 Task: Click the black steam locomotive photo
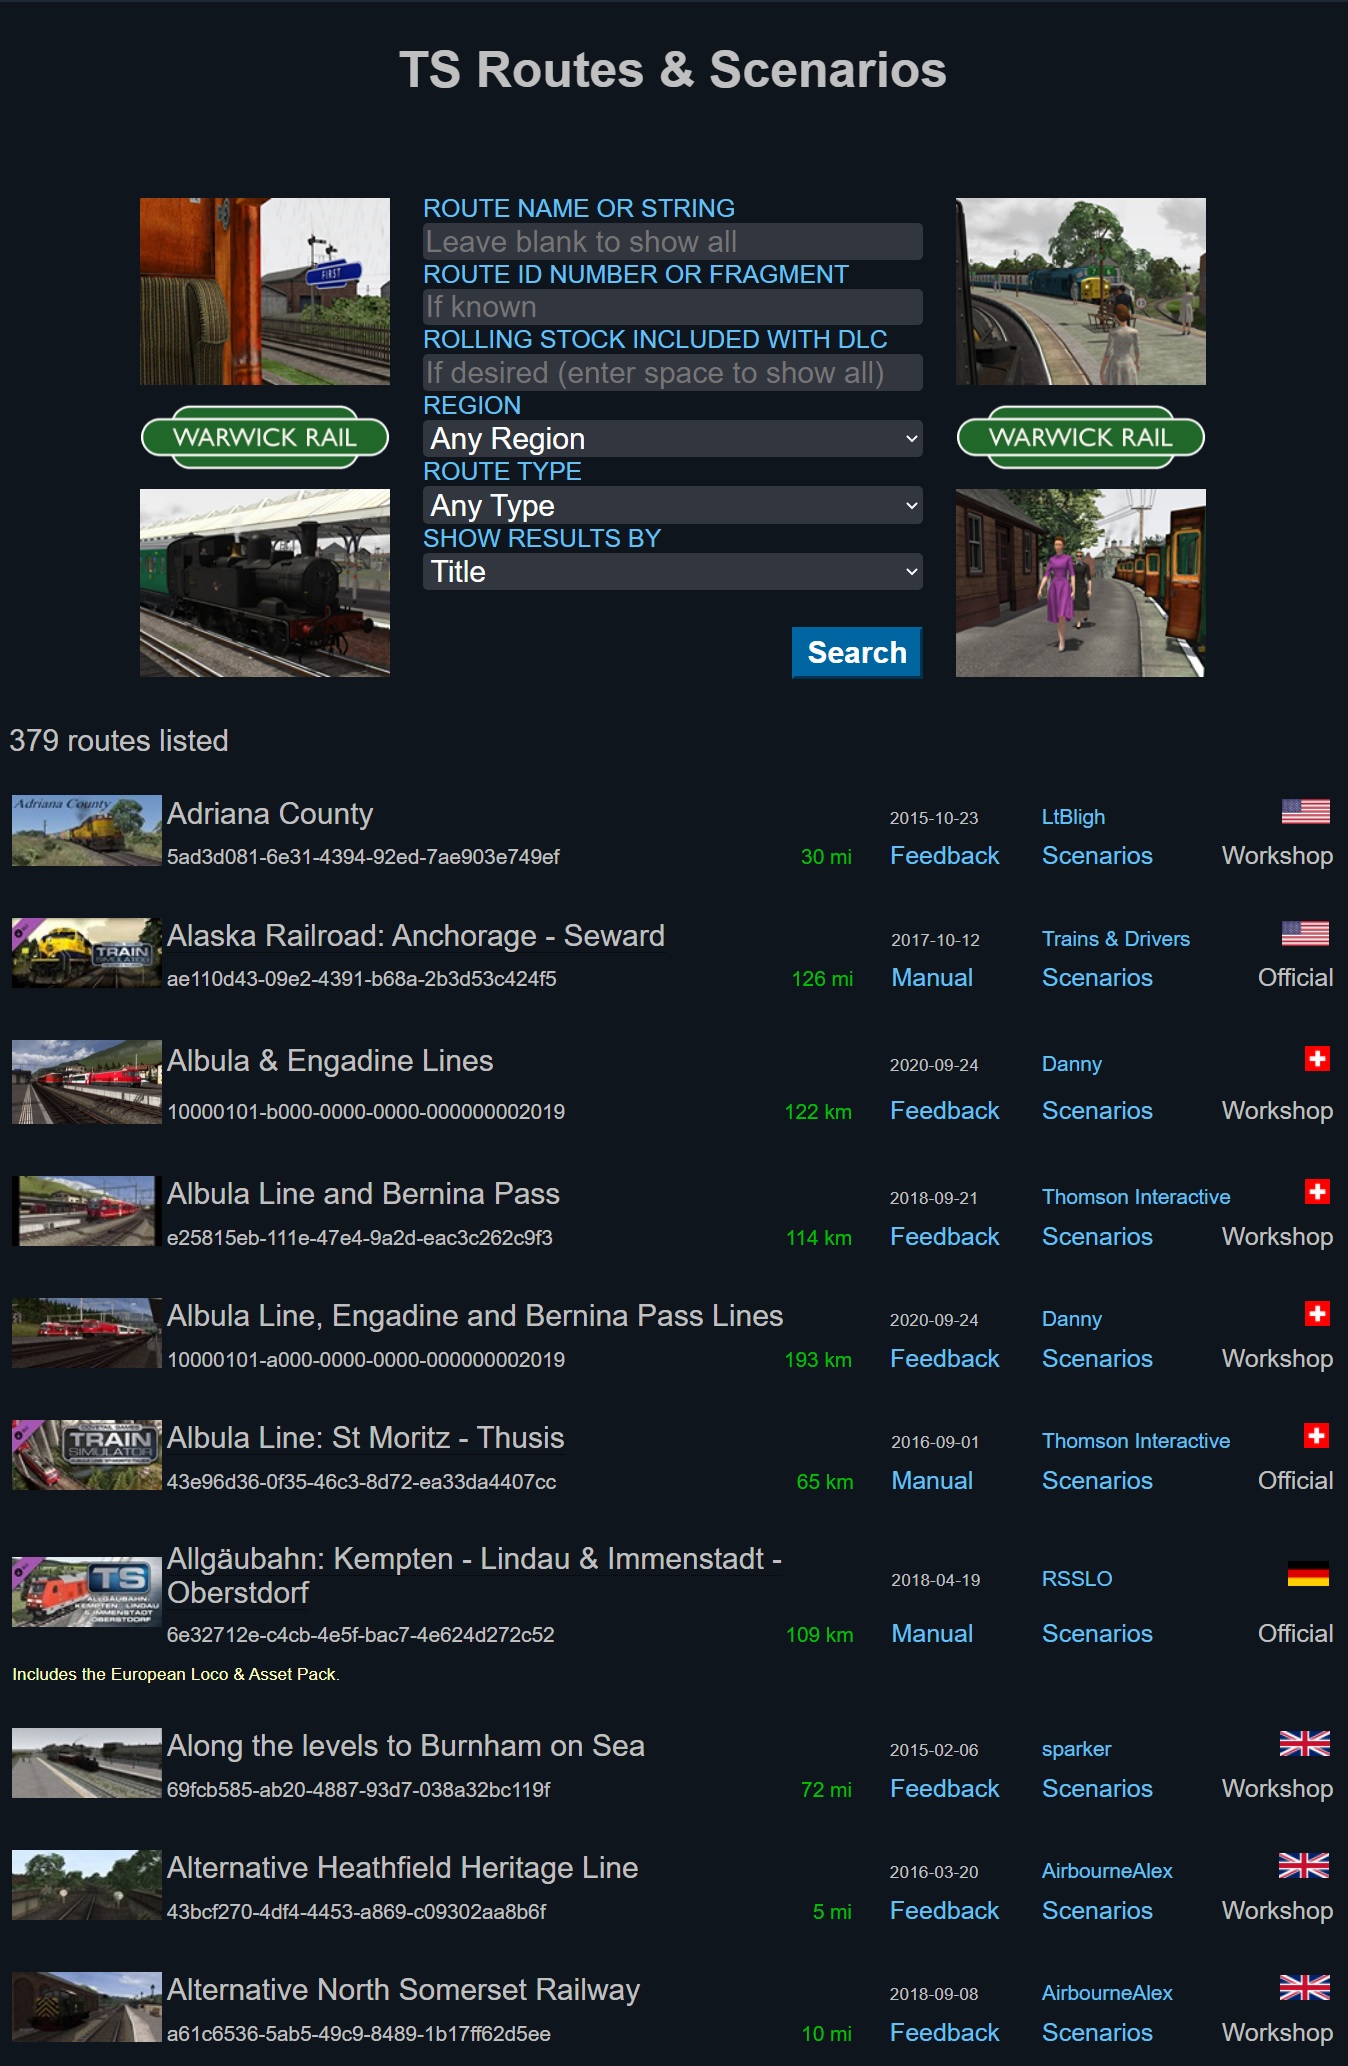(265, 583)
